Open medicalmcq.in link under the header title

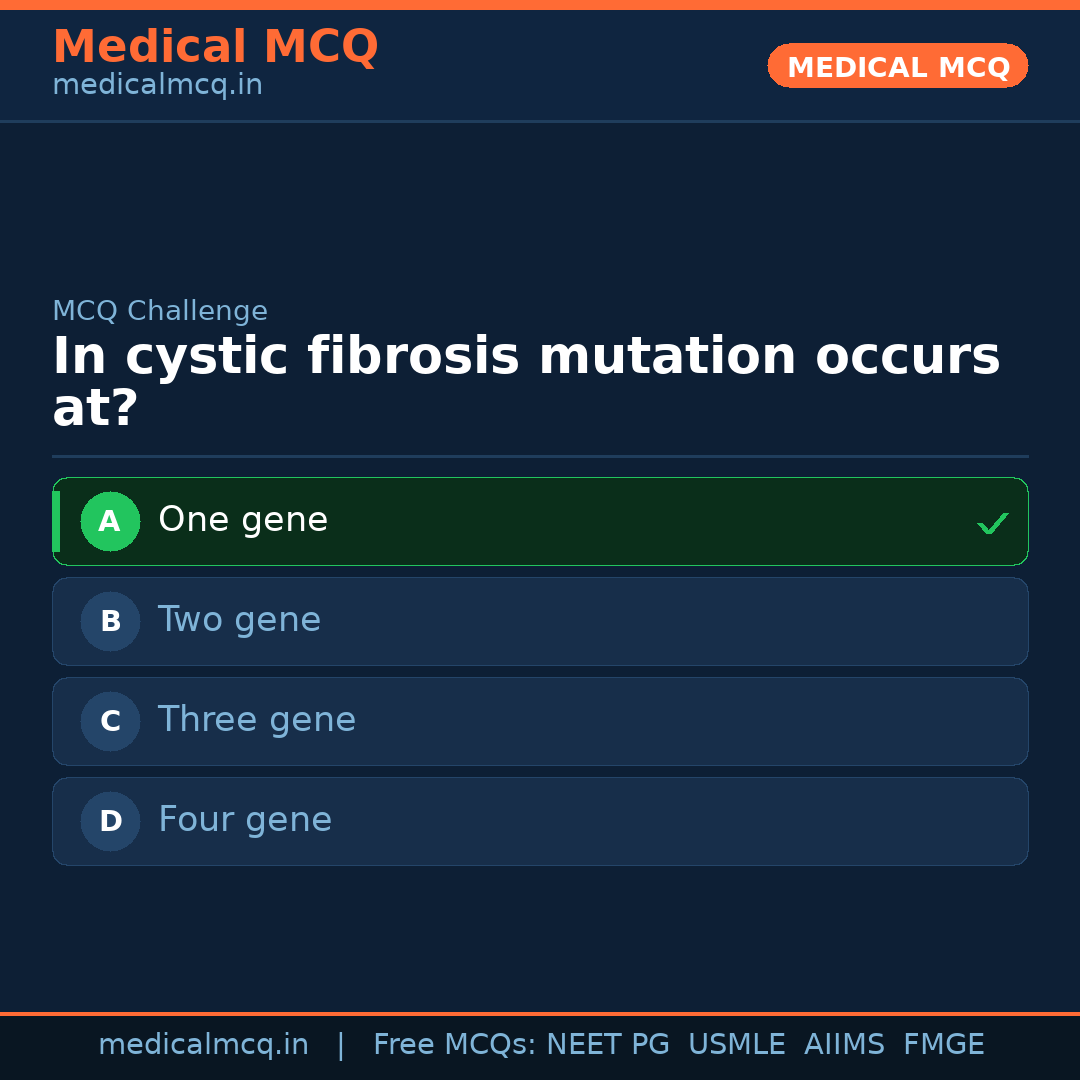(157, 86)
